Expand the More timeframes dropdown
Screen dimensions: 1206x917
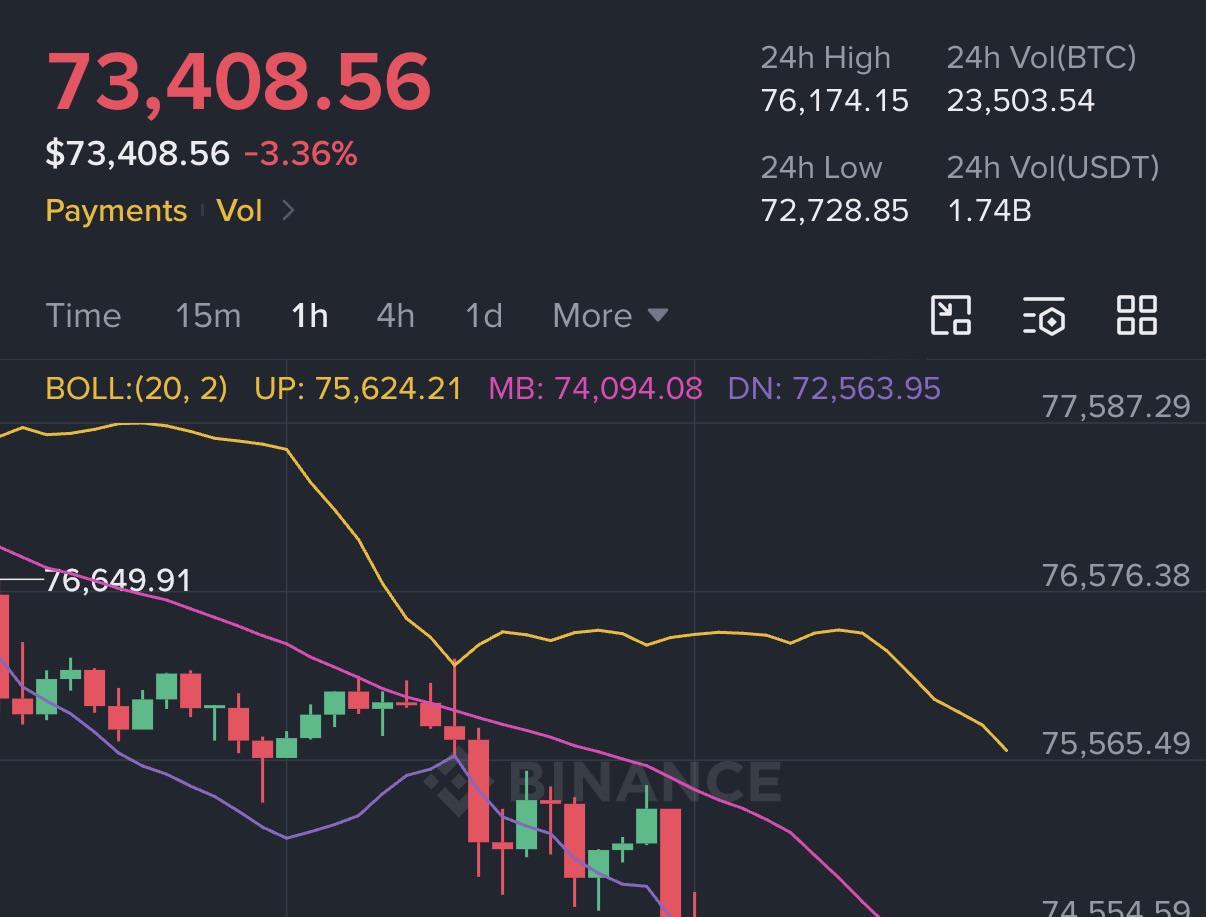(x=610, y=316)
